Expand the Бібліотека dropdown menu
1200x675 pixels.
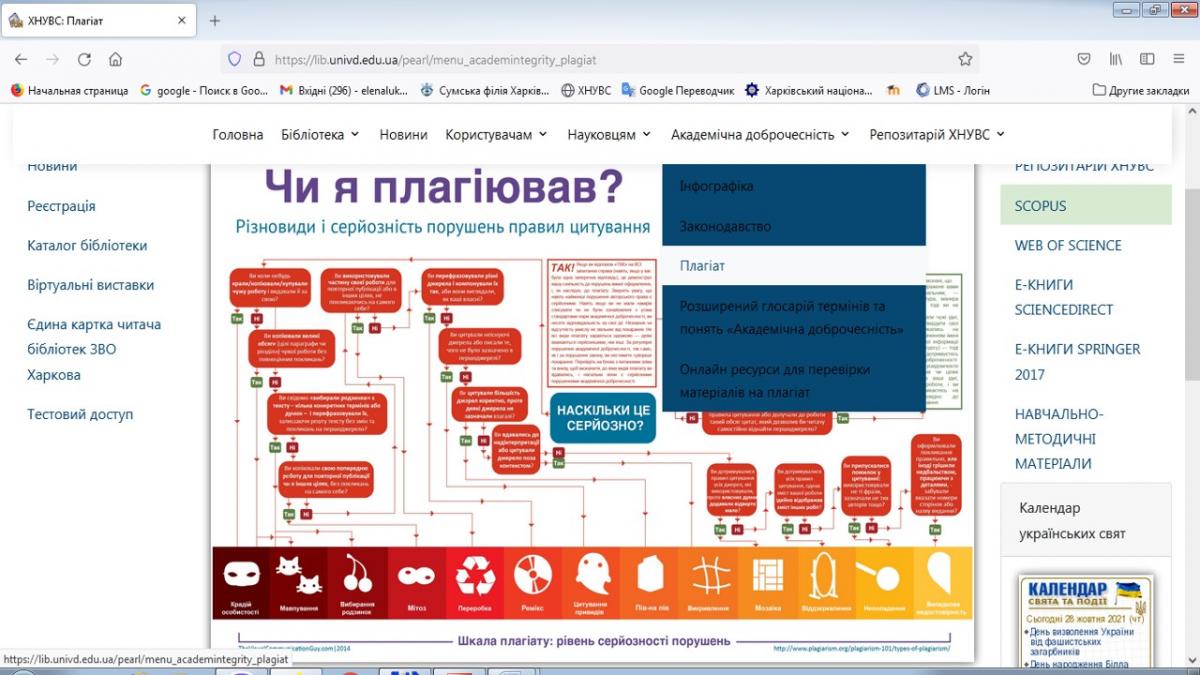[x=320, y=134]
